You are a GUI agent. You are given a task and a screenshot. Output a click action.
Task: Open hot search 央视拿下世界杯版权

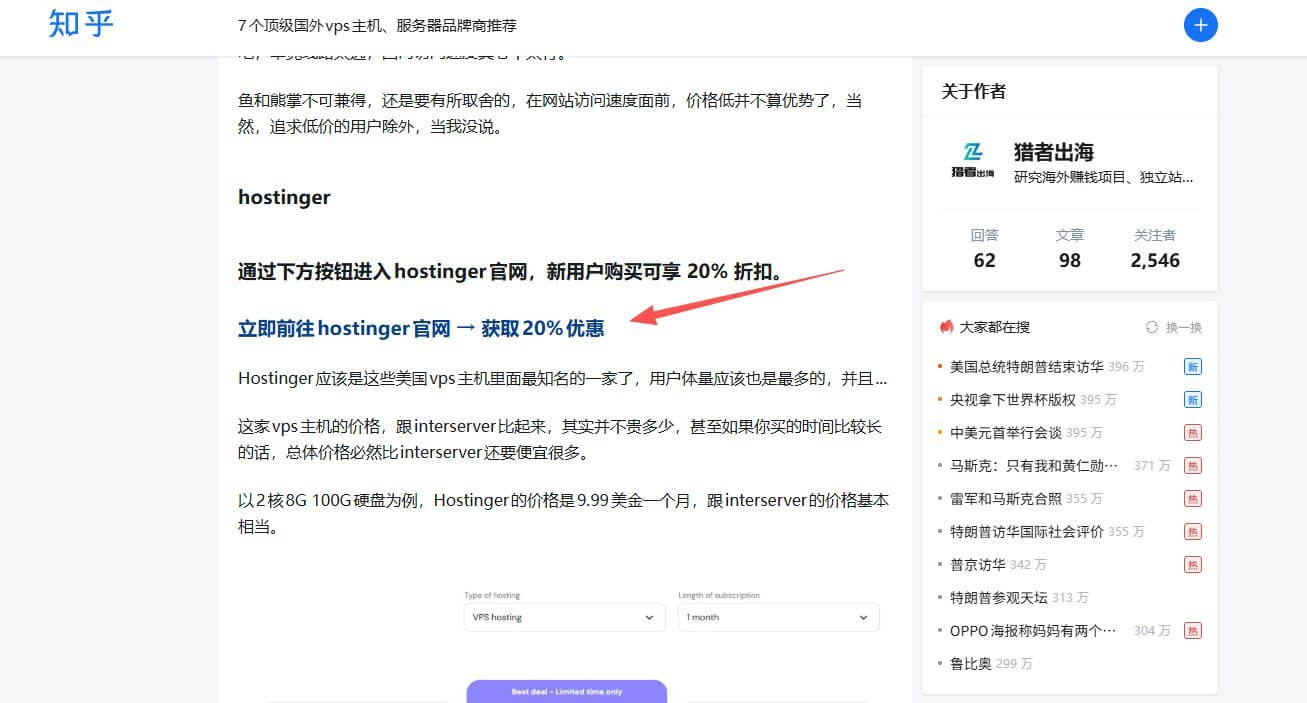coord(1013,400)
